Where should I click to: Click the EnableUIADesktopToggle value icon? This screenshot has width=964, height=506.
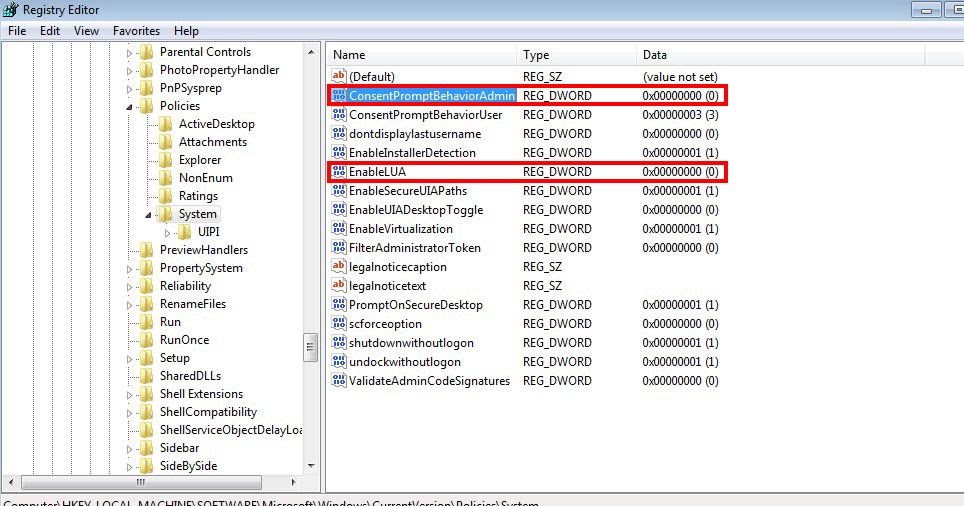(339, 210)
